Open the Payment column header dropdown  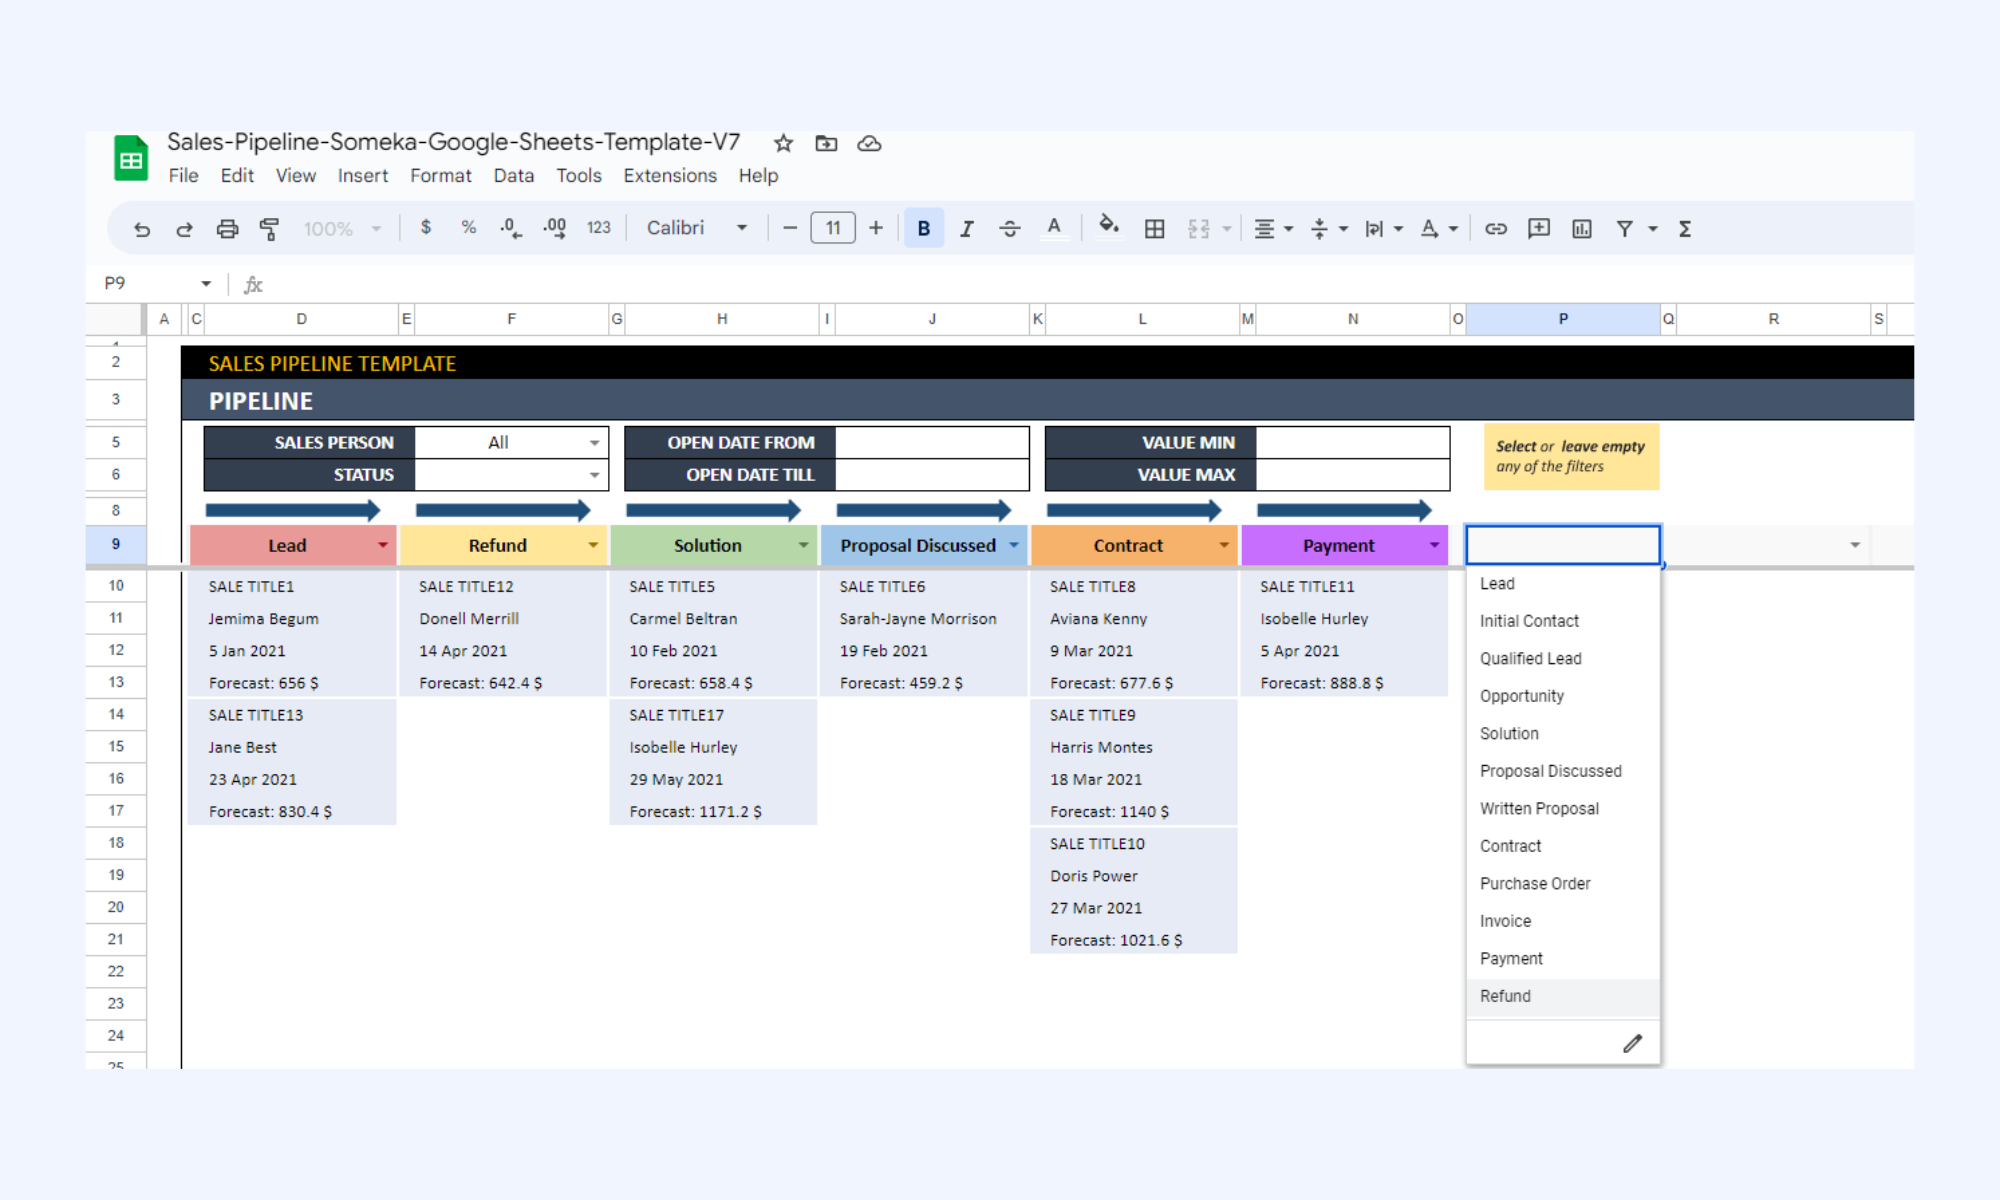tap(1434, 545)
